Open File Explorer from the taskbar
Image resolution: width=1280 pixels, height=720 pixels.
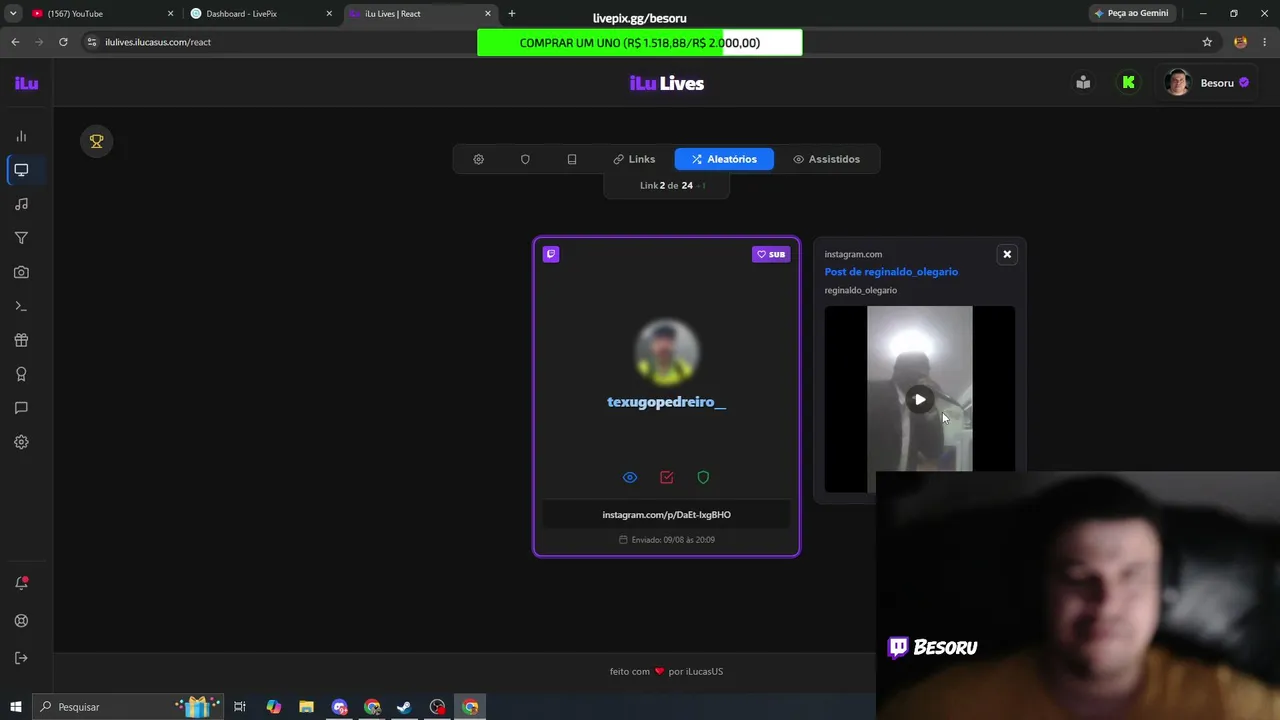[x=306, y=707]
